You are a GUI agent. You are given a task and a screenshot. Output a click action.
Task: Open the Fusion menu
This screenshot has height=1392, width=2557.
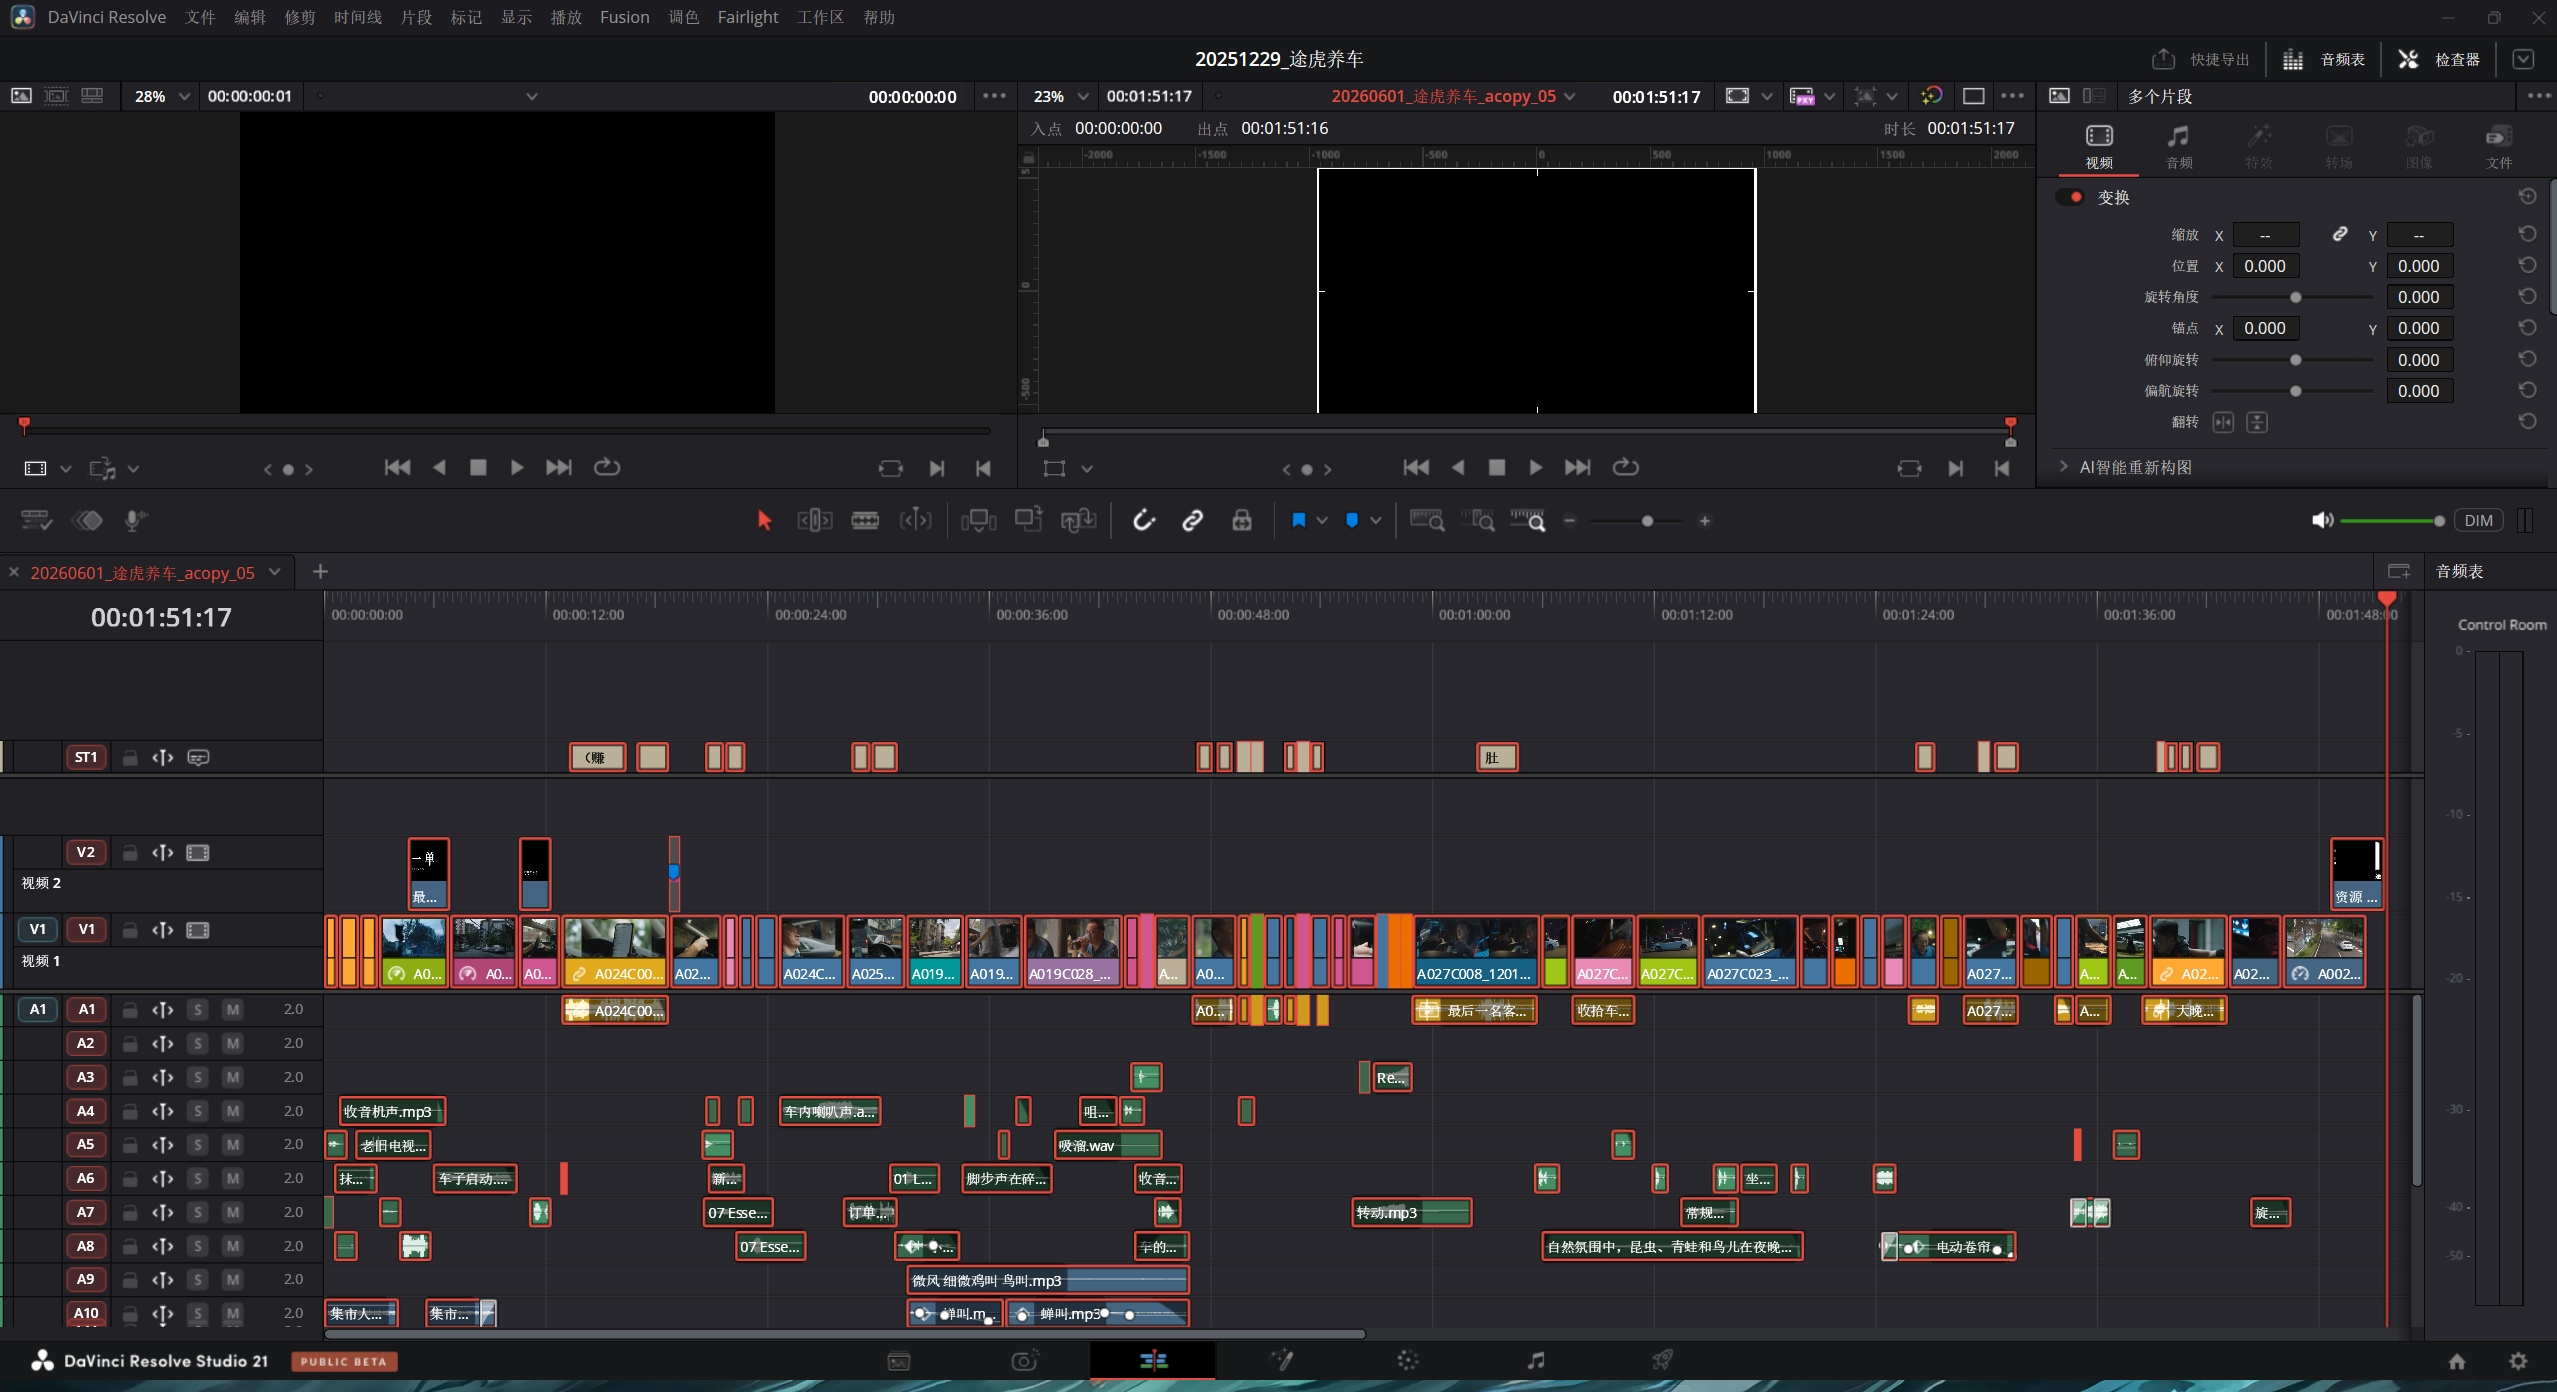(625, 17)
